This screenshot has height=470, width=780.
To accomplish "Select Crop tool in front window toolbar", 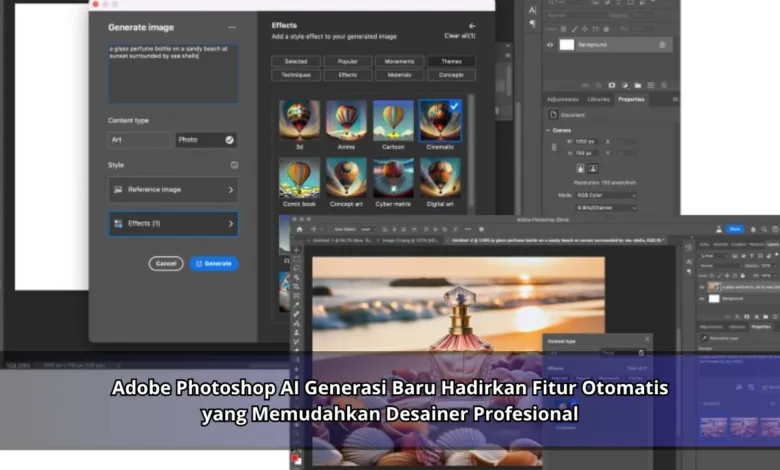I will (x=296, y=287).
